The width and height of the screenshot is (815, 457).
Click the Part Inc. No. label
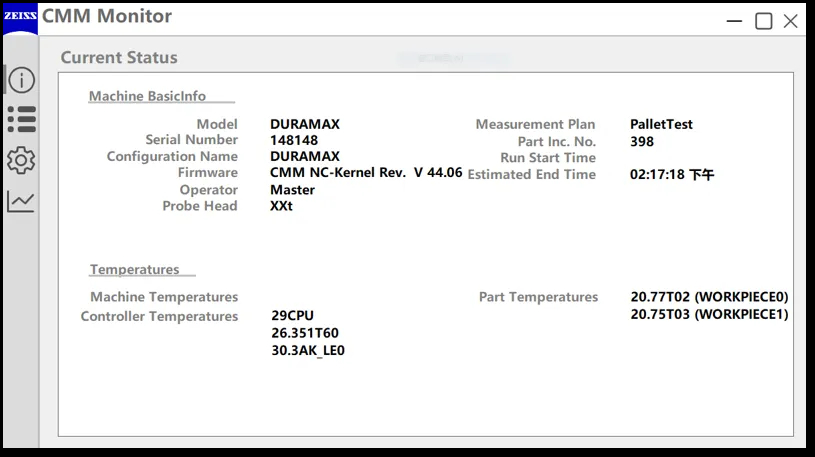(557, 141)
